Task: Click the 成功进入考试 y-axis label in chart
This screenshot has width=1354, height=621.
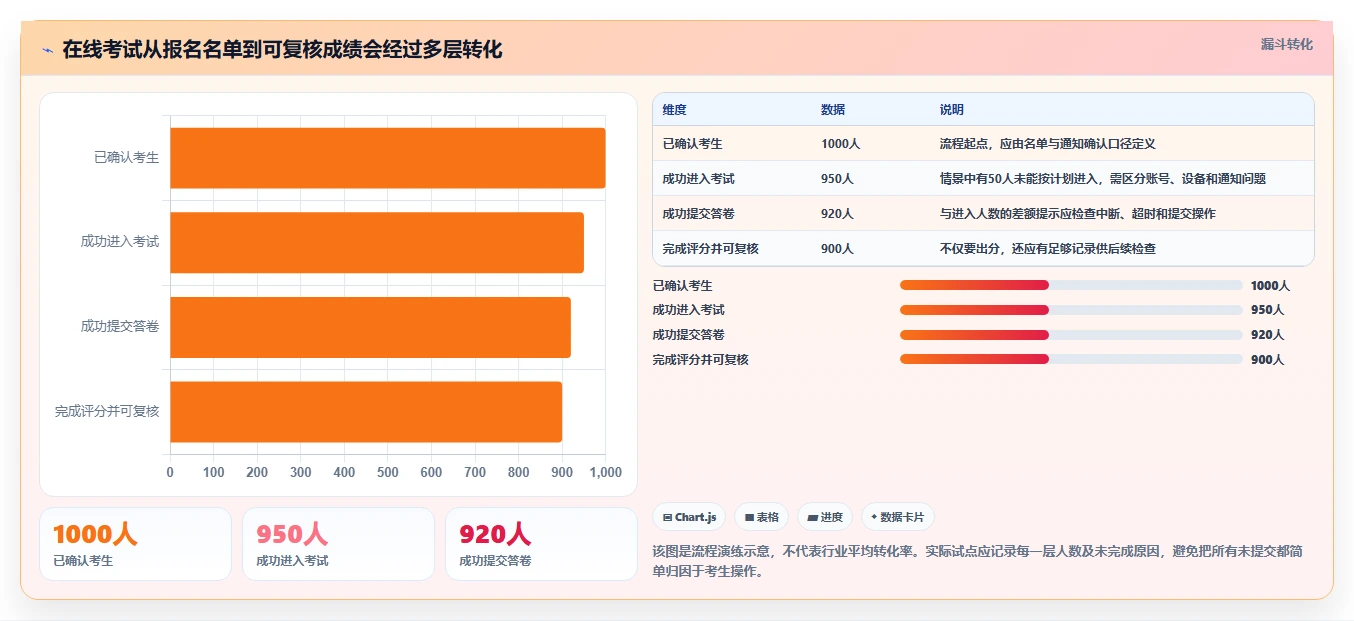Action: (x=120, y=242)
